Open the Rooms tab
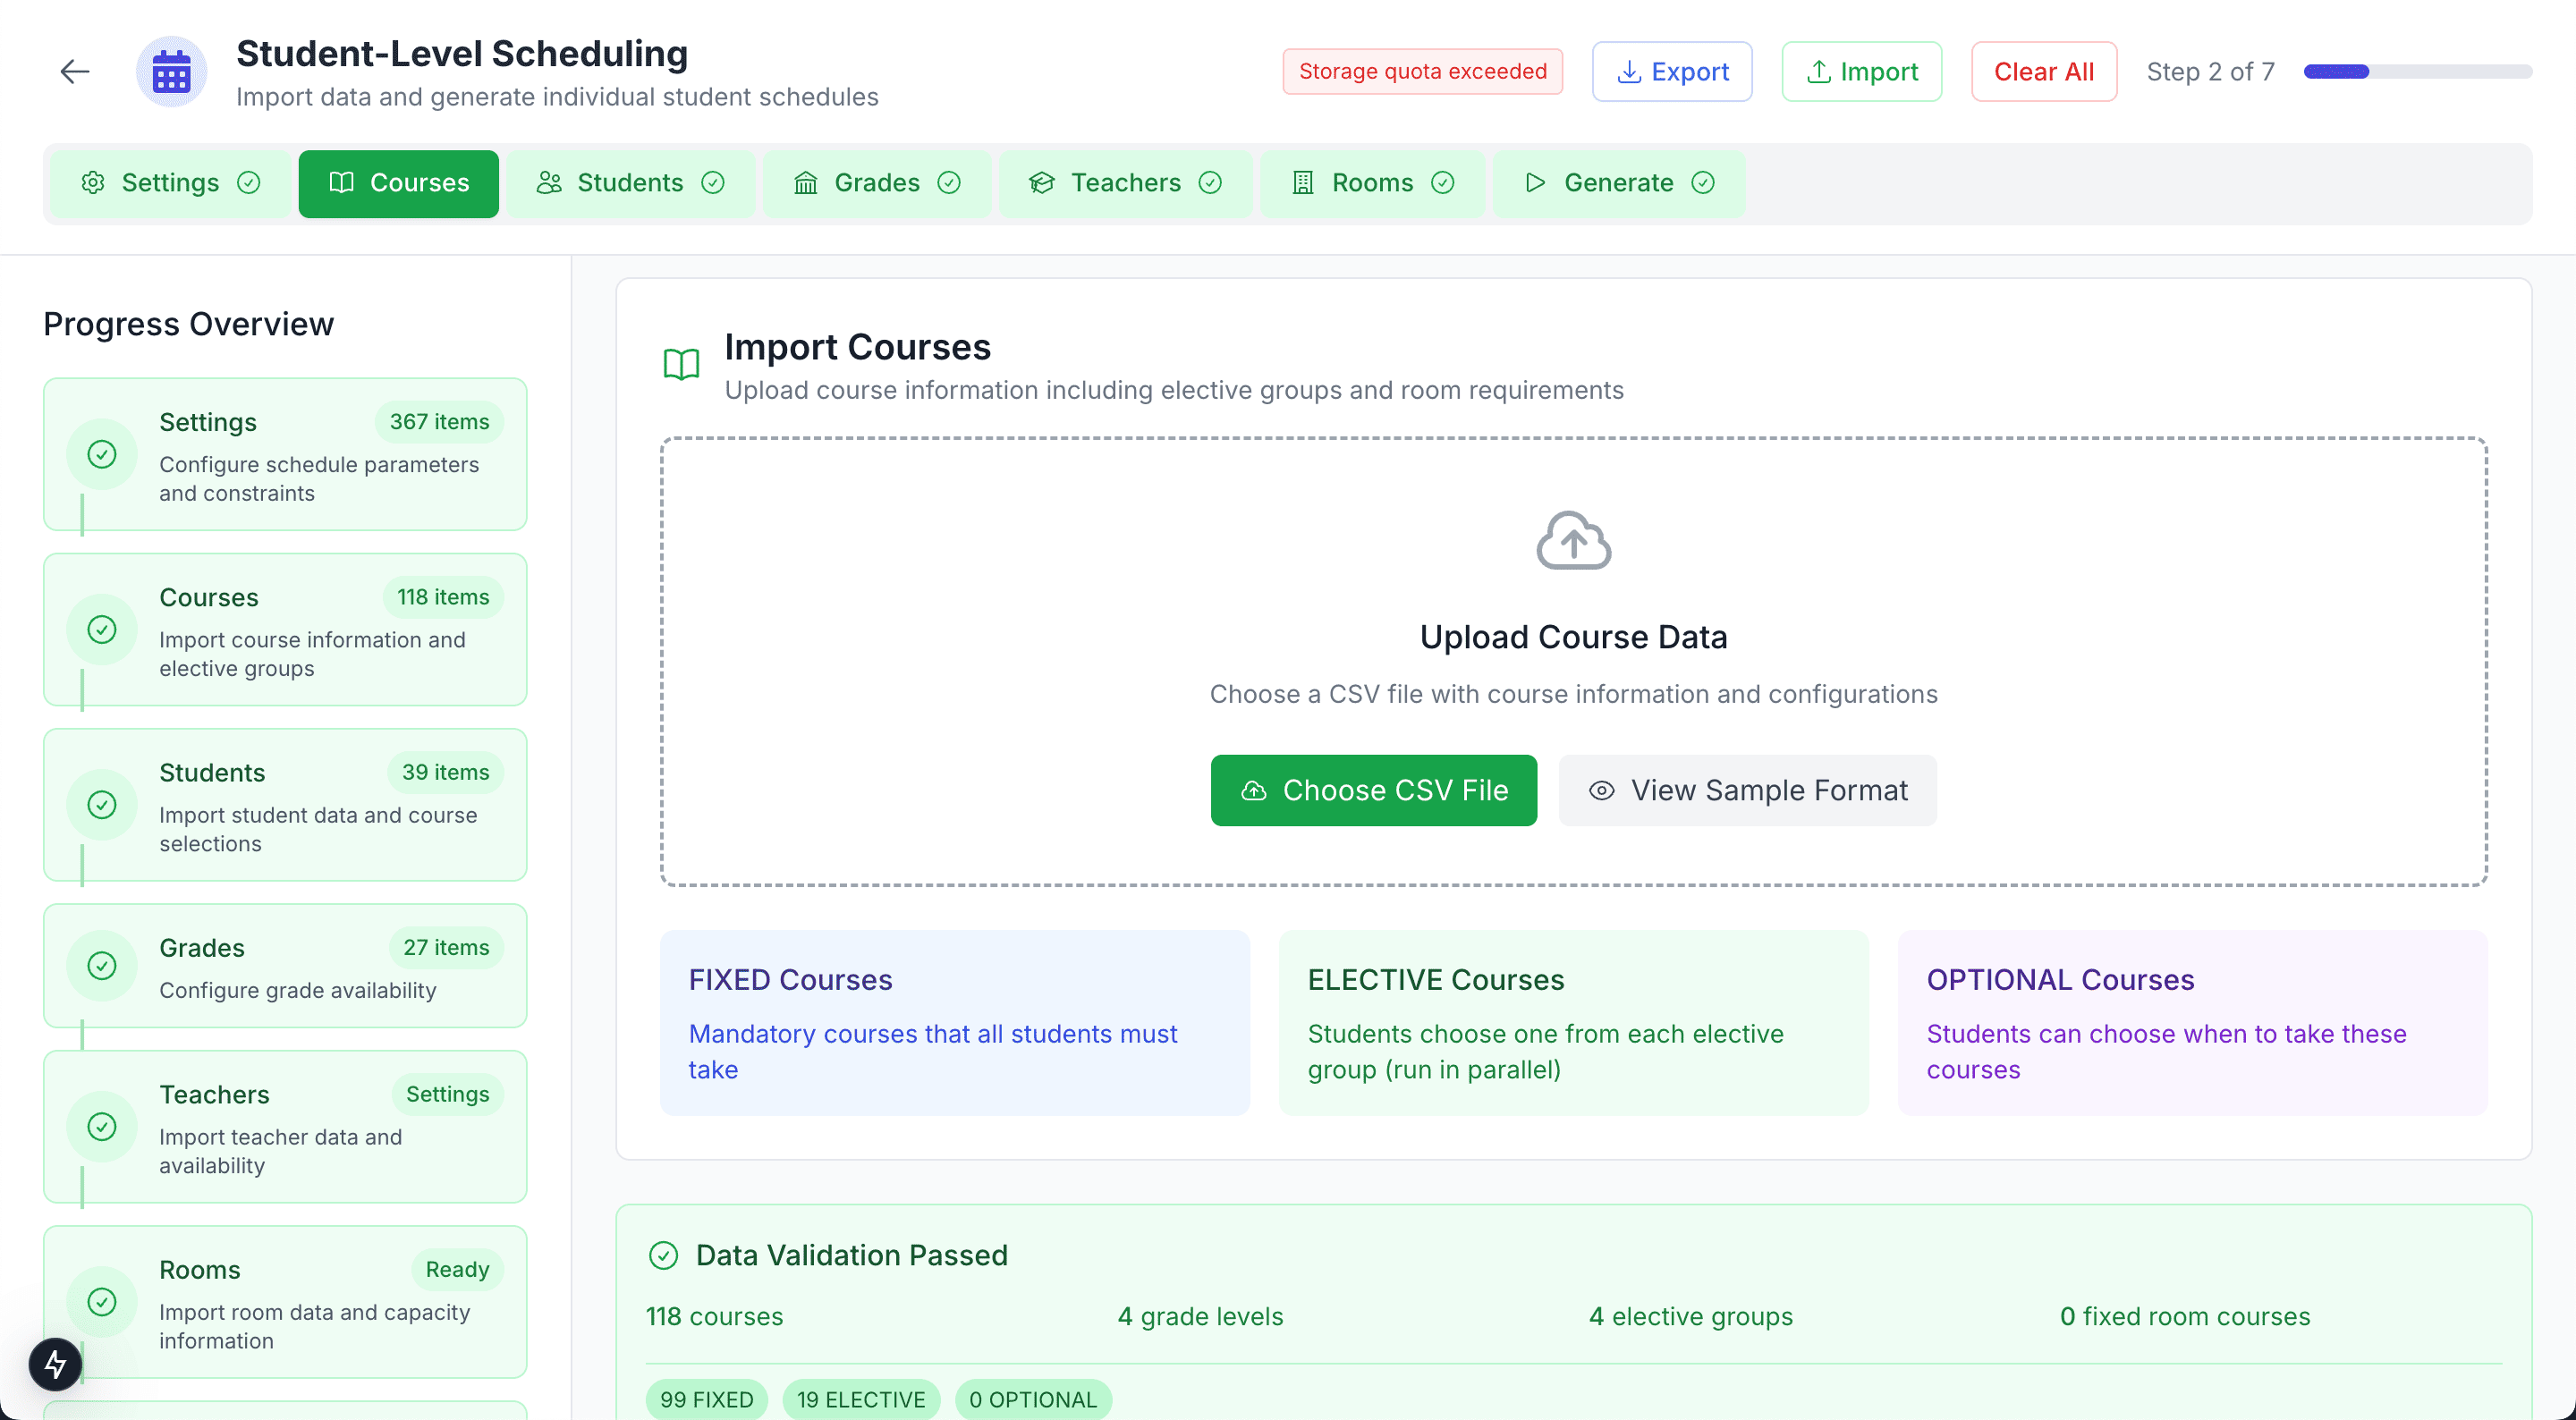2576x1420 pixels. click(x=1372, y=183)
